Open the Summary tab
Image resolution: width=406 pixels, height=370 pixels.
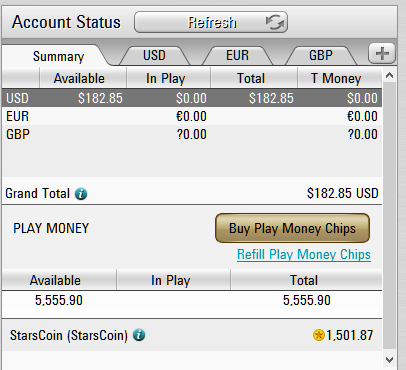pyautogui.click(x=58, y=56)
